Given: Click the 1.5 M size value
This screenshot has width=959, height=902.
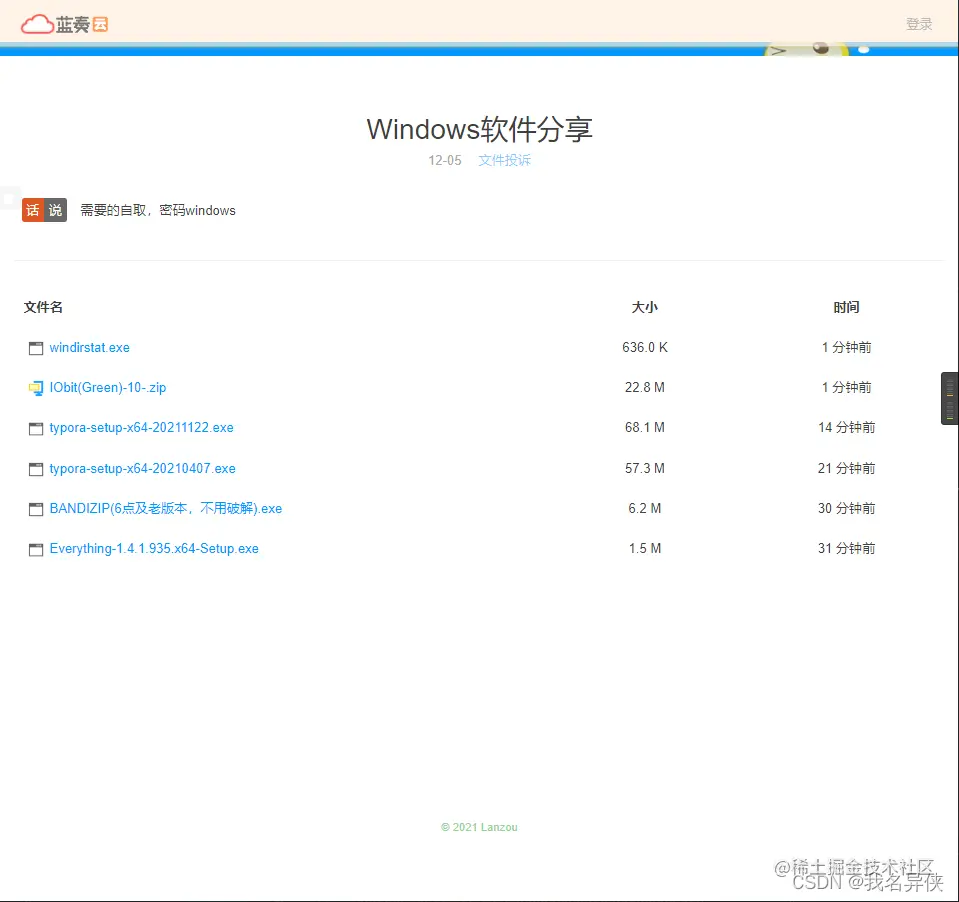Looking at the screenshot, I should click(645, 549).
